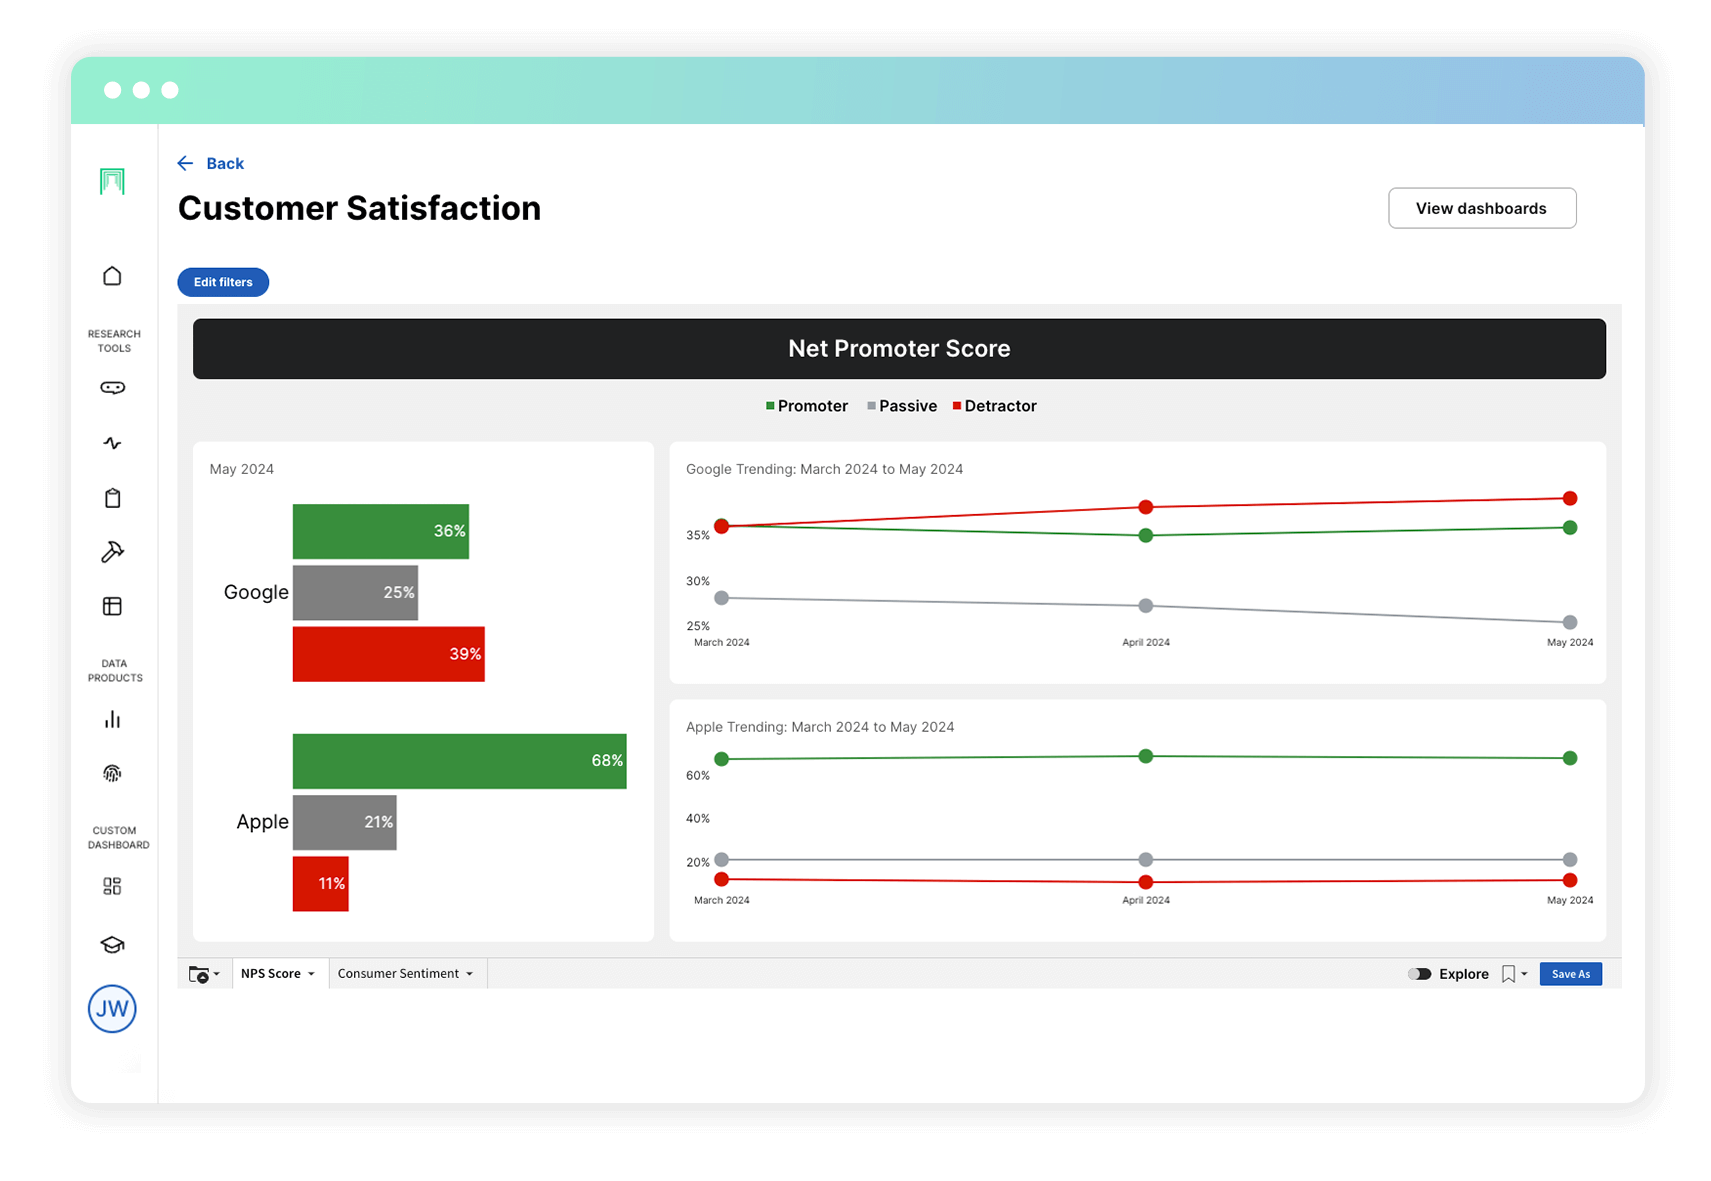Click the clipboard survey icon

tap(112, 497)
